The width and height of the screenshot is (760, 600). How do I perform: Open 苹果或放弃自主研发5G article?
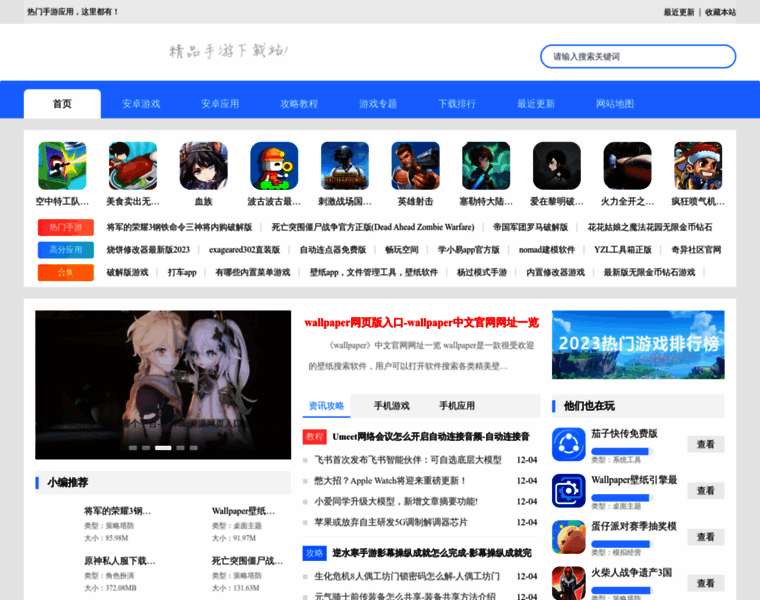pos(391,522)
